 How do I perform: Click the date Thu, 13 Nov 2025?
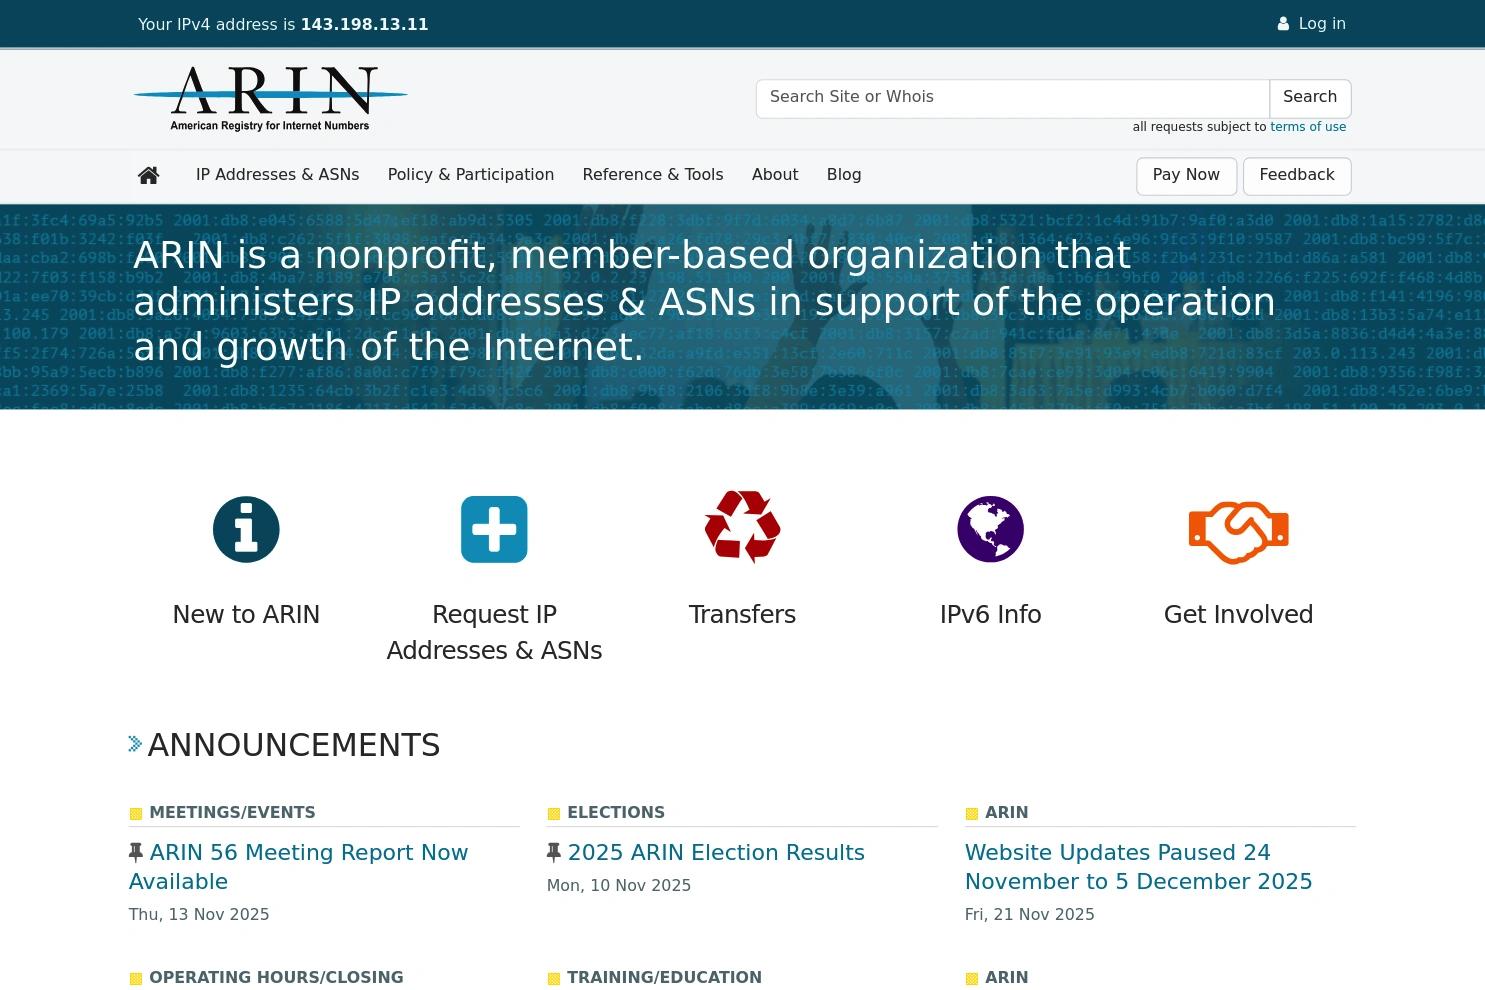point(199,915)
